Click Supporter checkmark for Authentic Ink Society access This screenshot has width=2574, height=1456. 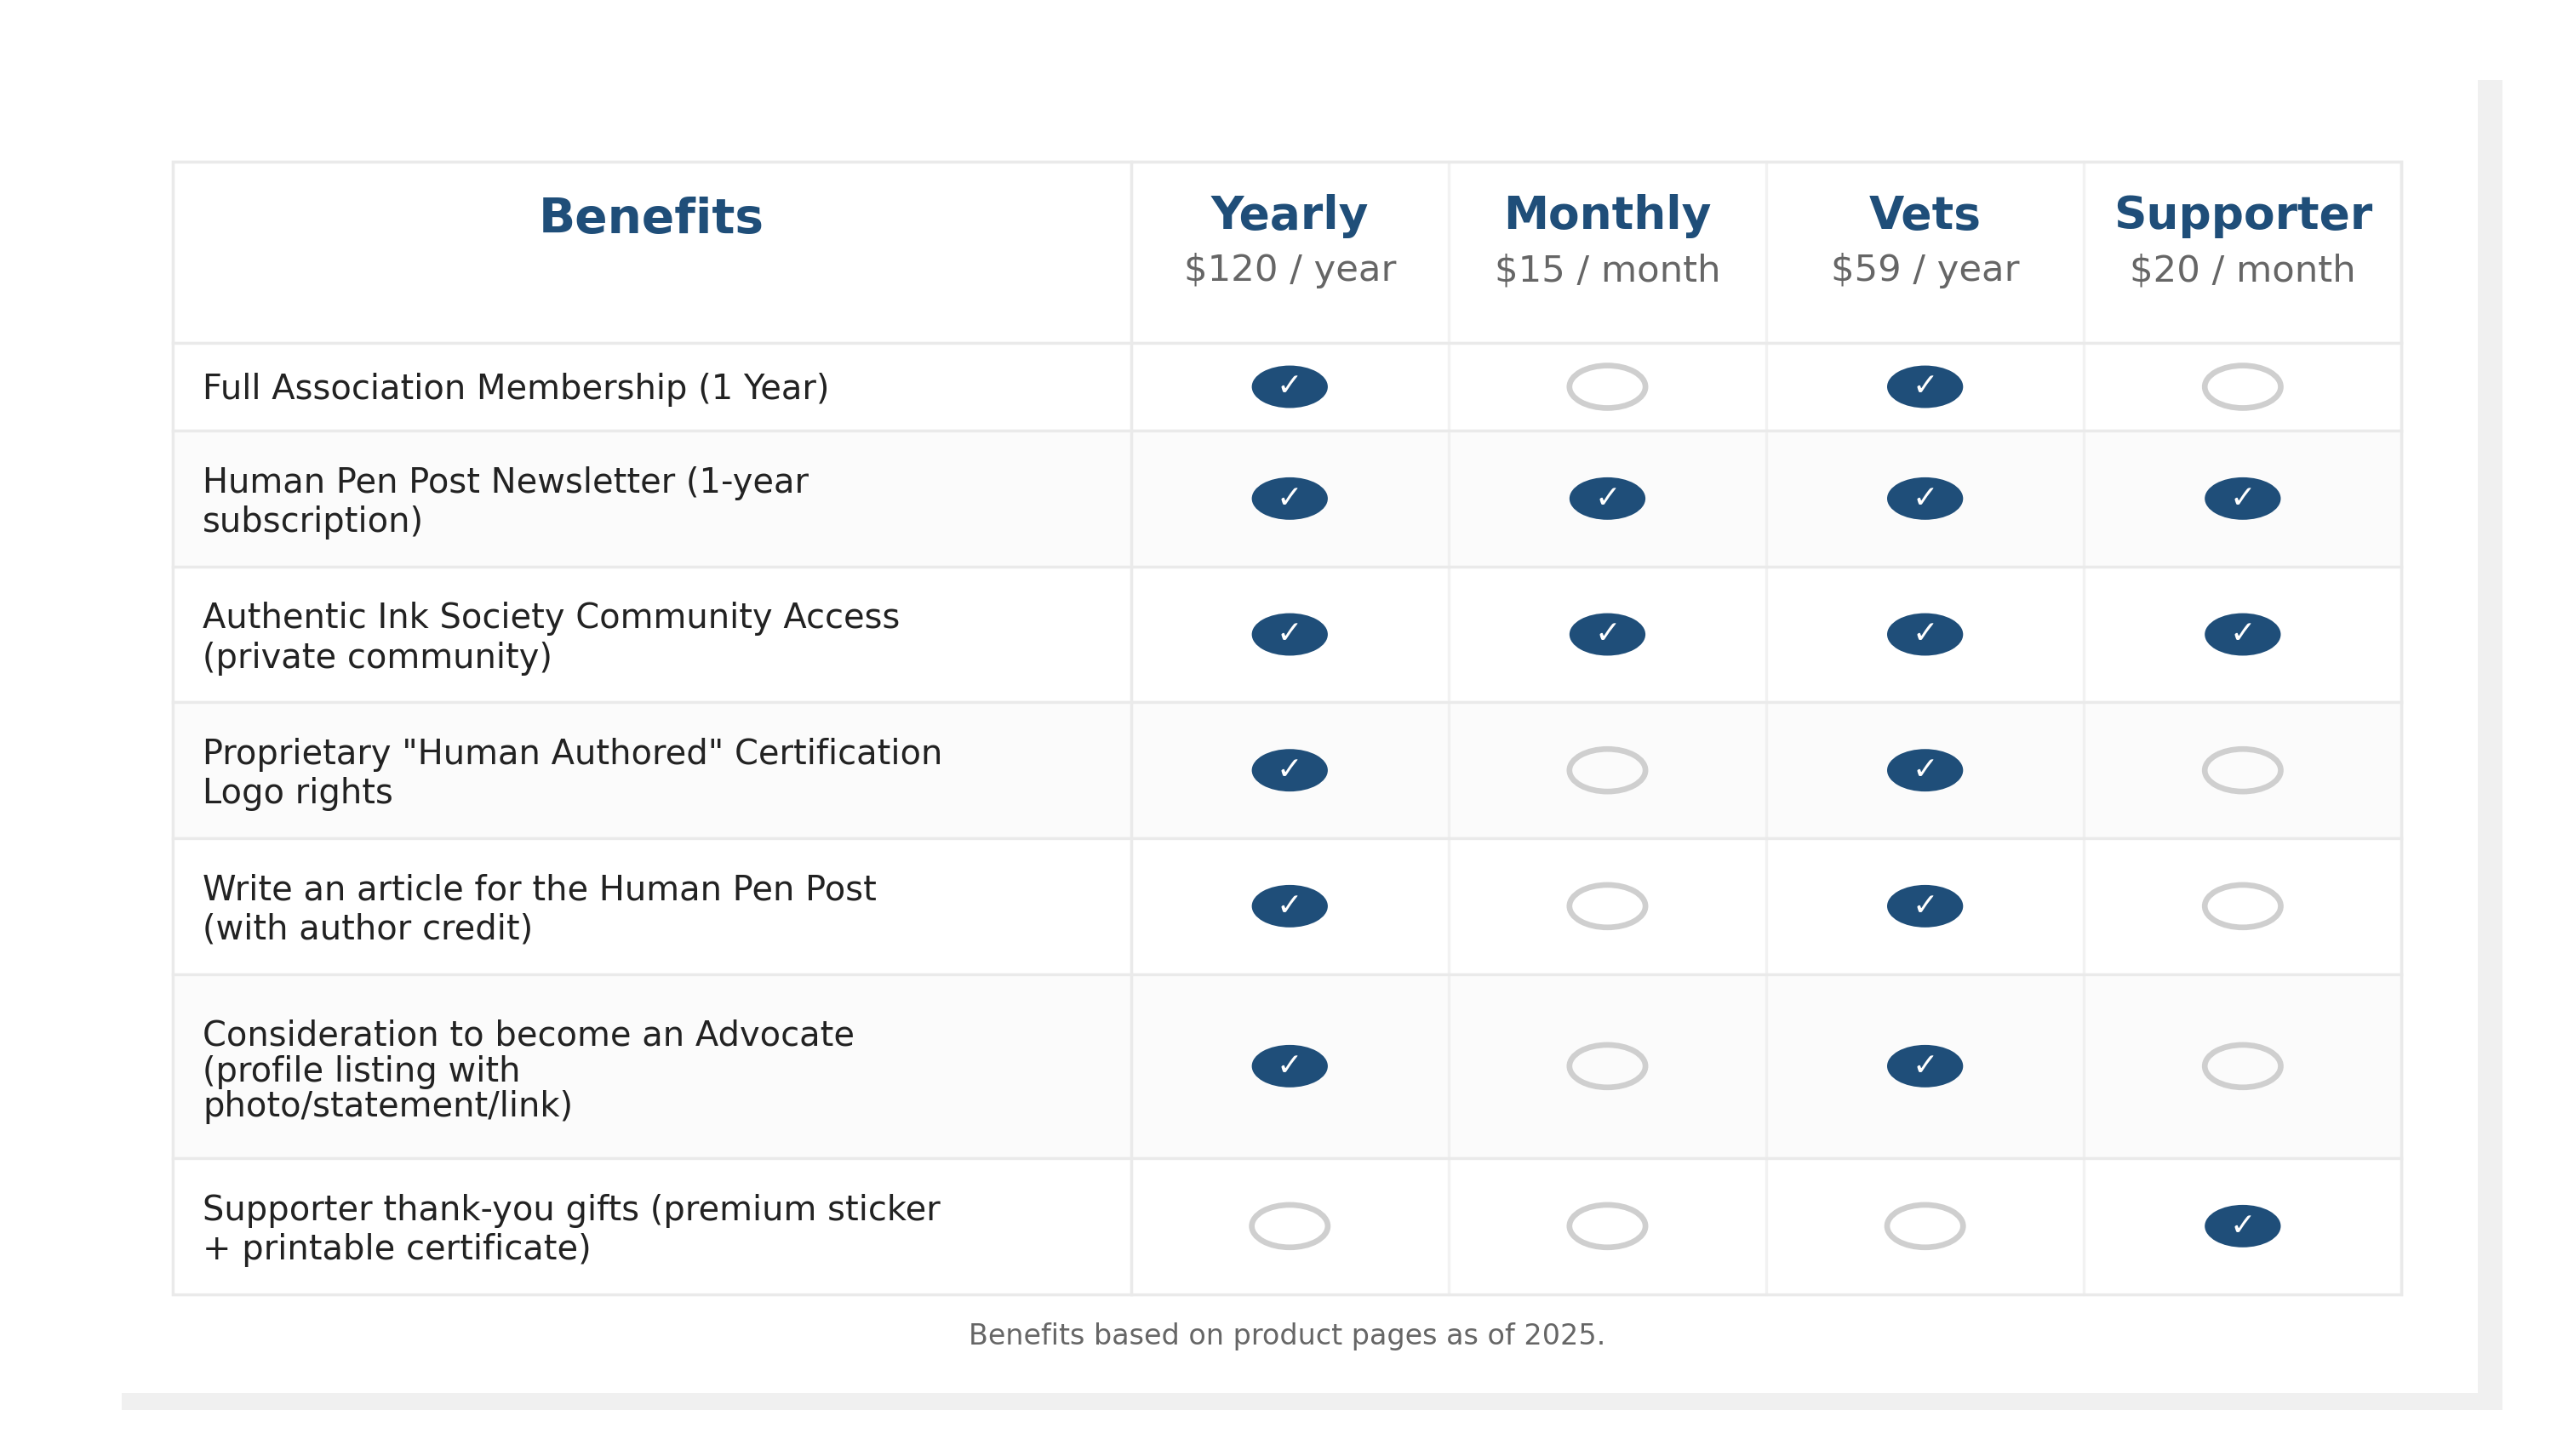coord(2241,634)
